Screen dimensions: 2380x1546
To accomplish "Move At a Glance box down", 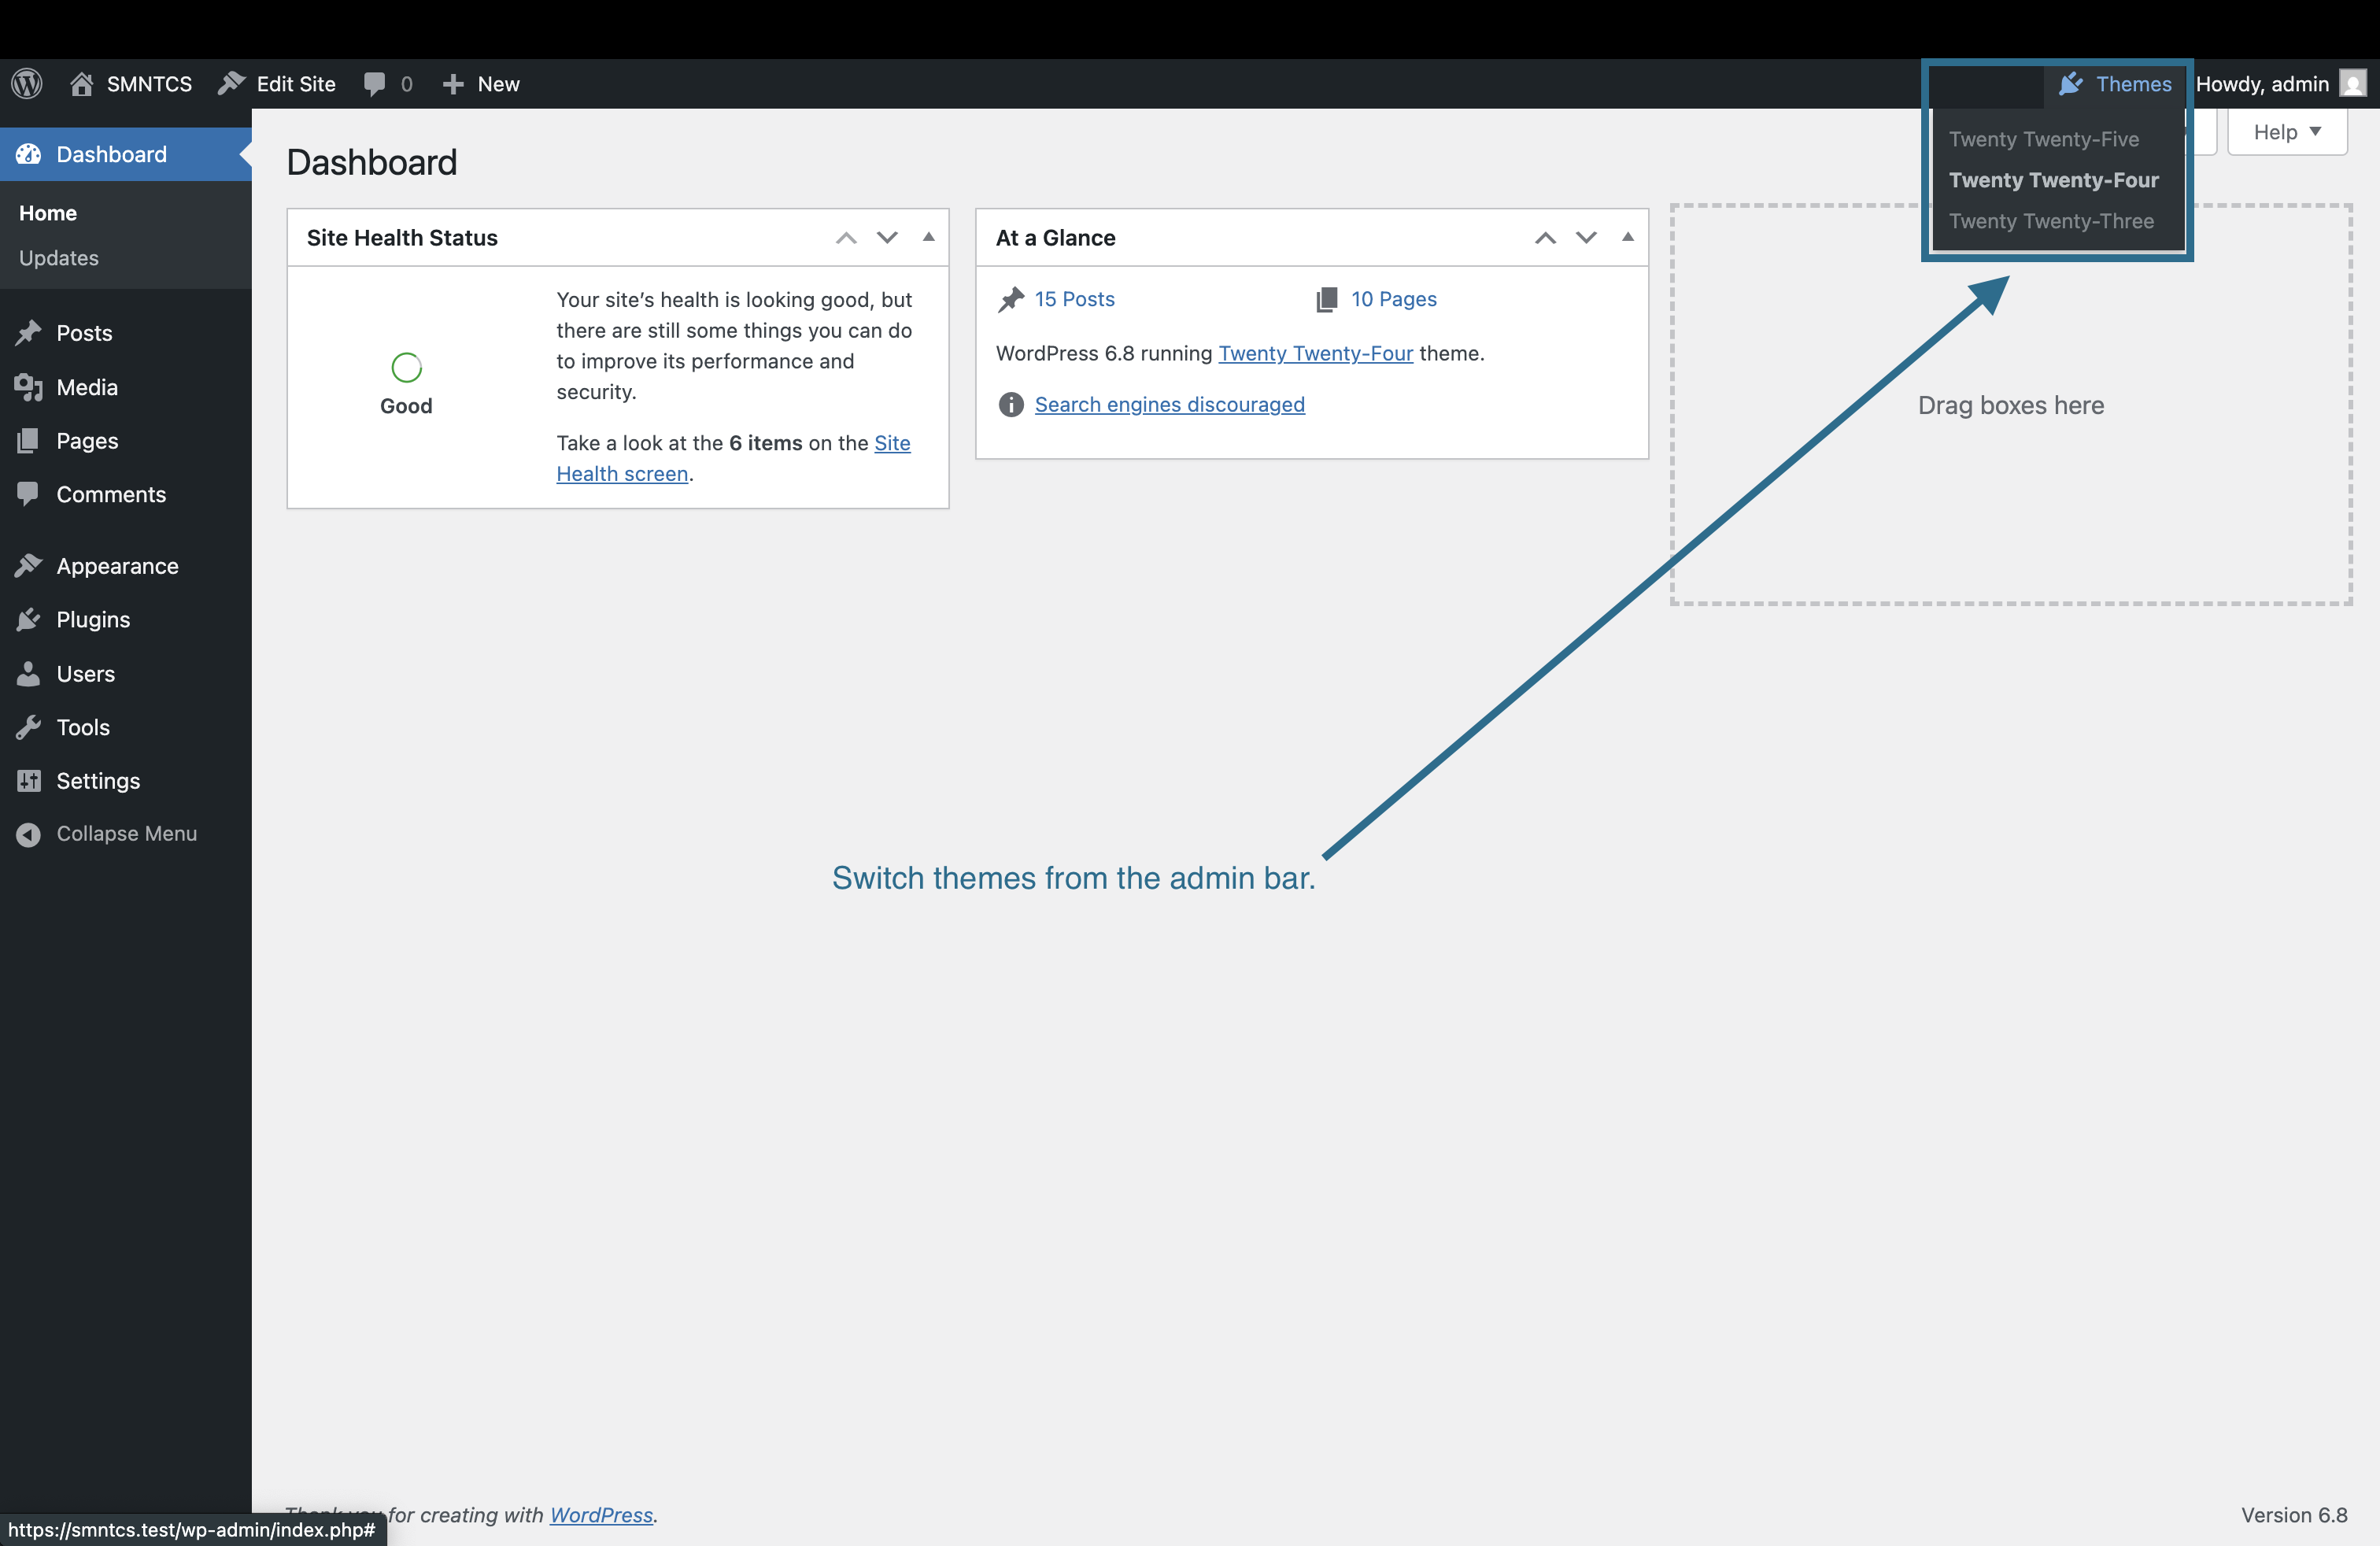I will 1586,238.
